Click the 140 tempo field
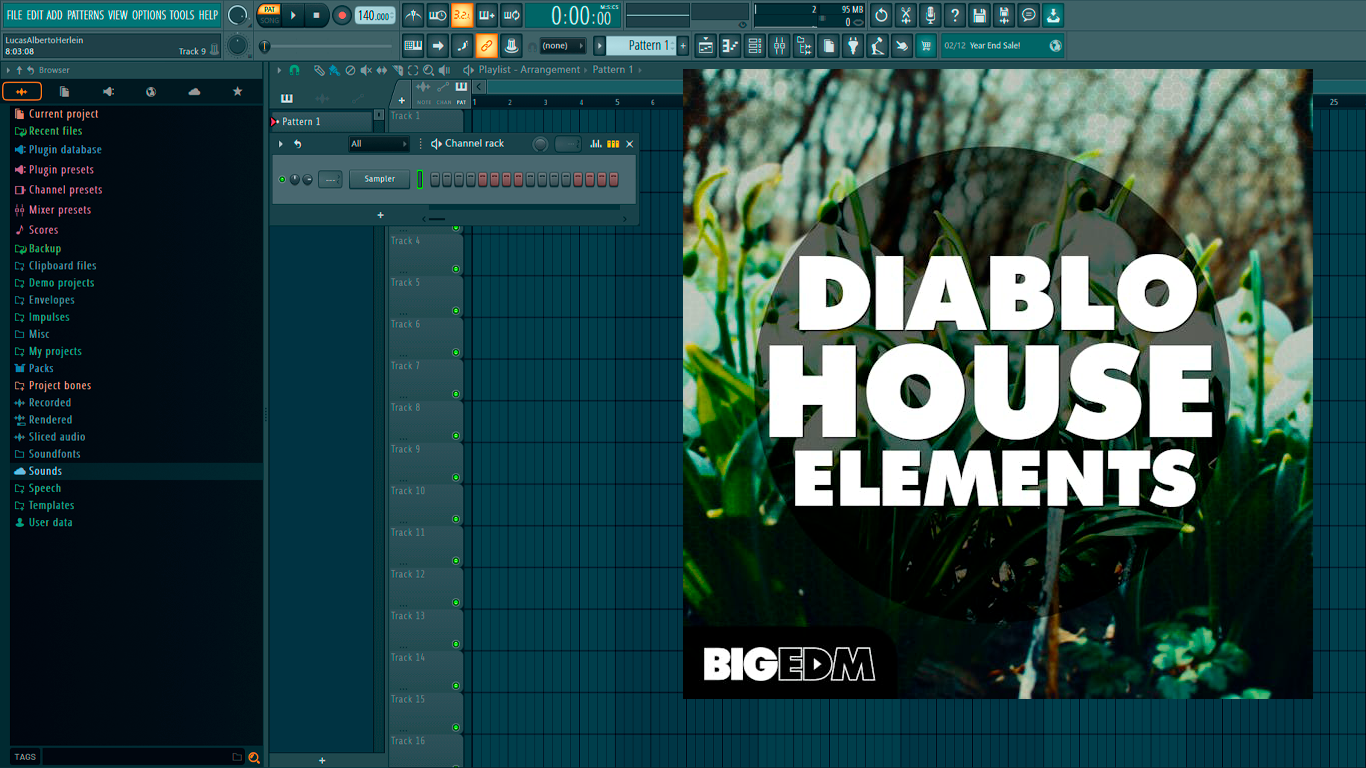 (x=375, y=15)
